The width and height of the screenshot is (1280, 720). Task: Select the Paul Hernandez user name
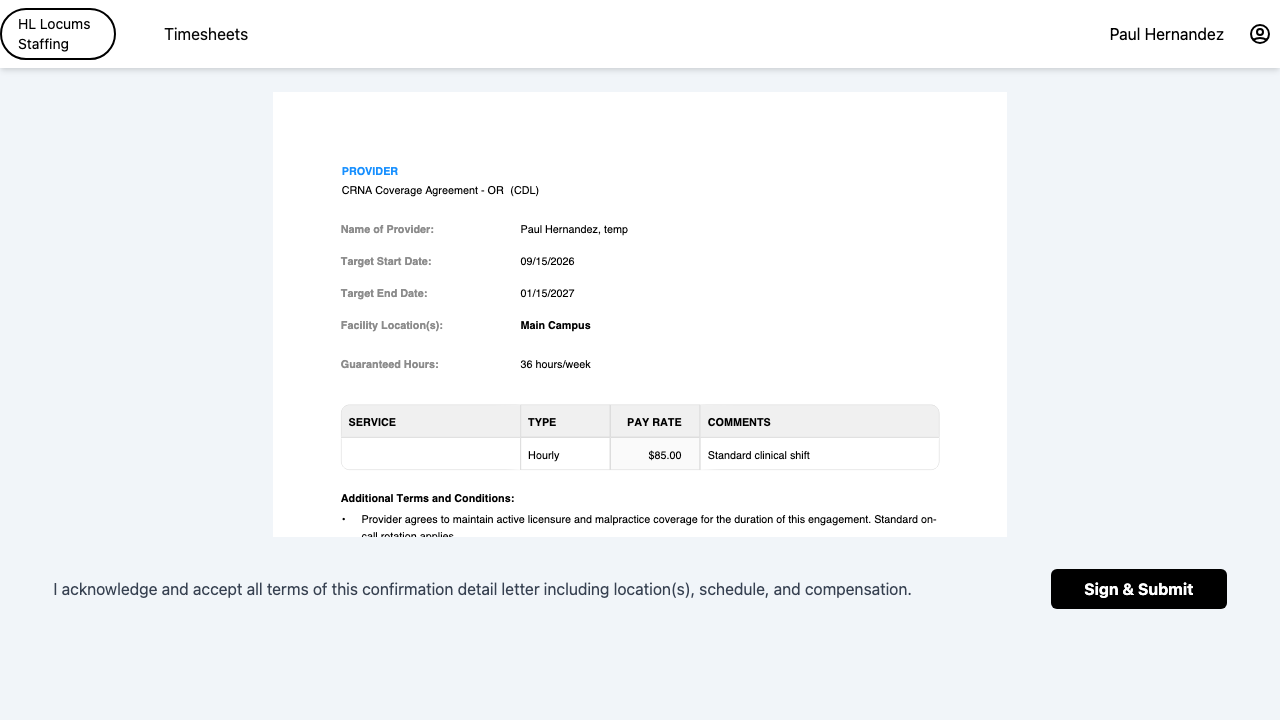click(x=1166, y=34)
